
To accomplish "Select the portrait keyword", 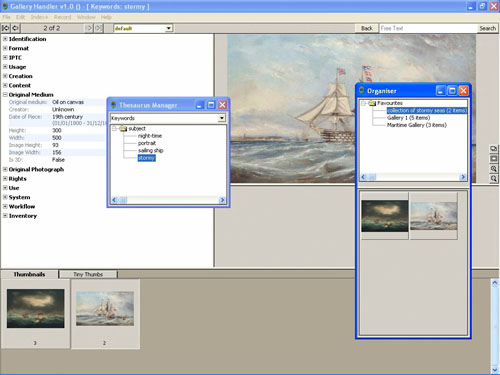I will click(147, 143).
